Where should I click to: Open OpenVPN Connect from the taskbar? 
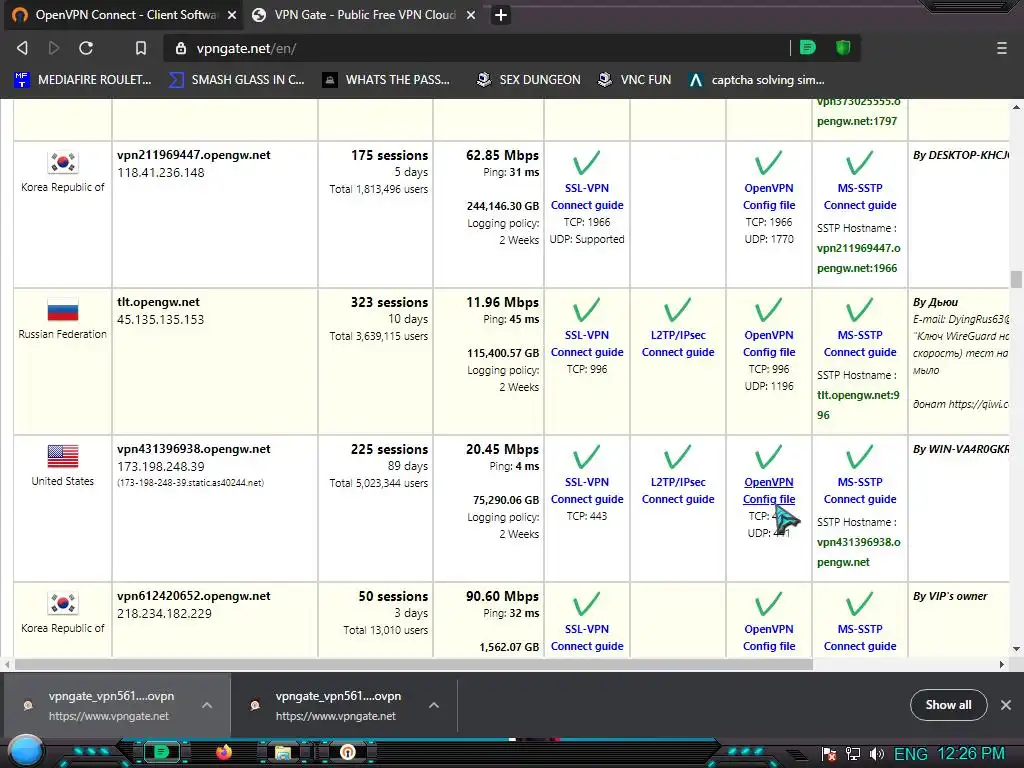[347, 752]
